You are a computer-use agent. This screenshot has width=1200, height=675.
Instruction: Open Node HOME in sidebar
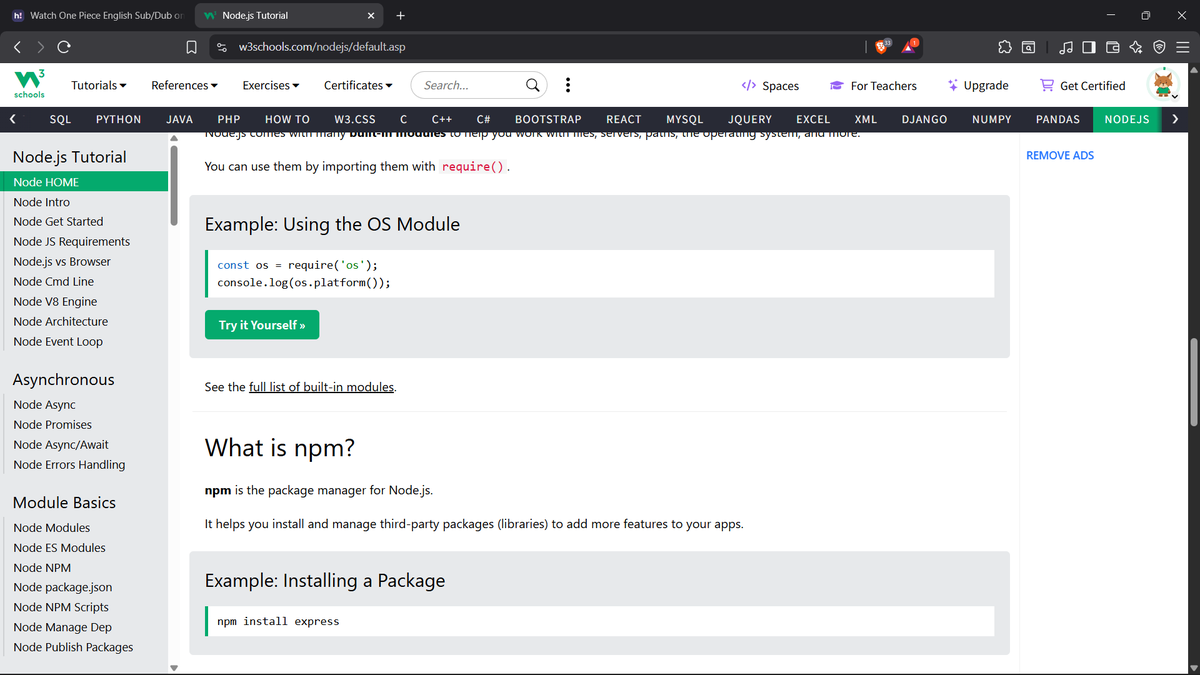(84, 182)
